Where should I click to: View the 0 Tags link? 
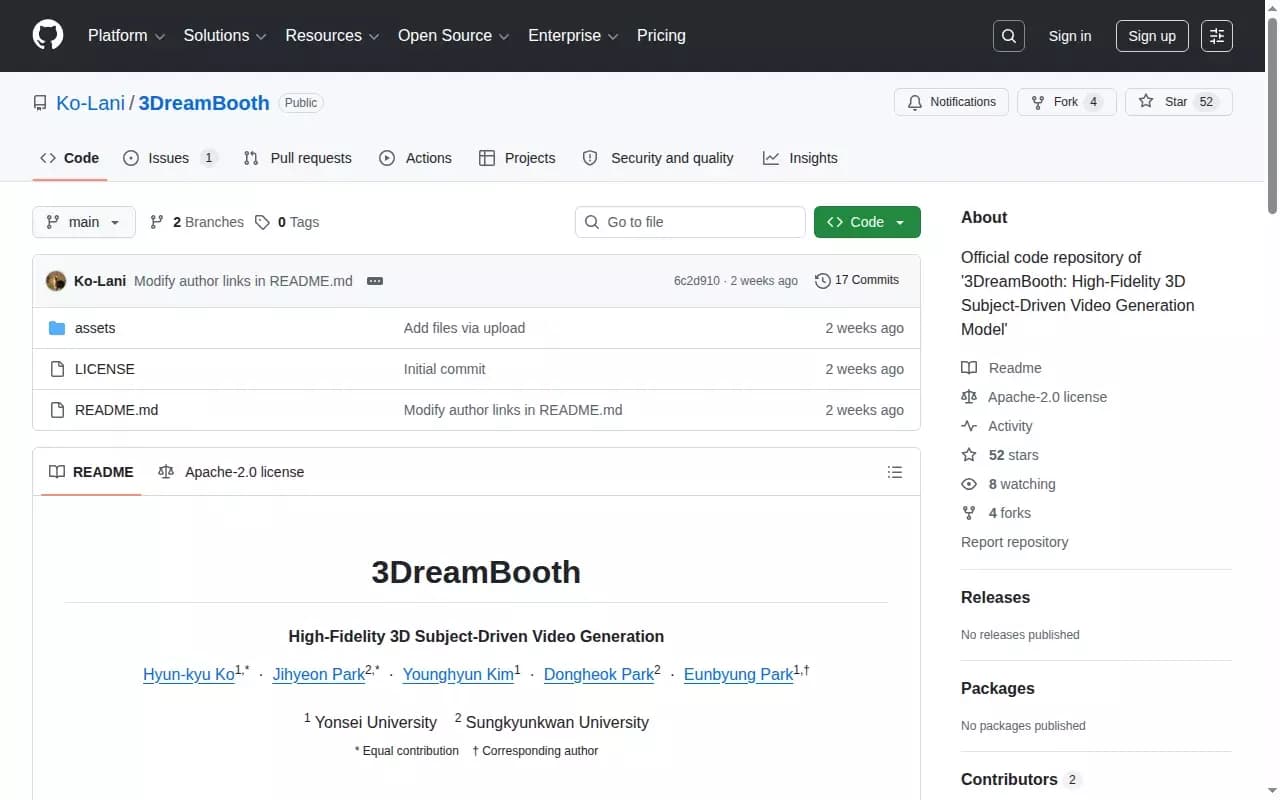[x=287, y=222]
